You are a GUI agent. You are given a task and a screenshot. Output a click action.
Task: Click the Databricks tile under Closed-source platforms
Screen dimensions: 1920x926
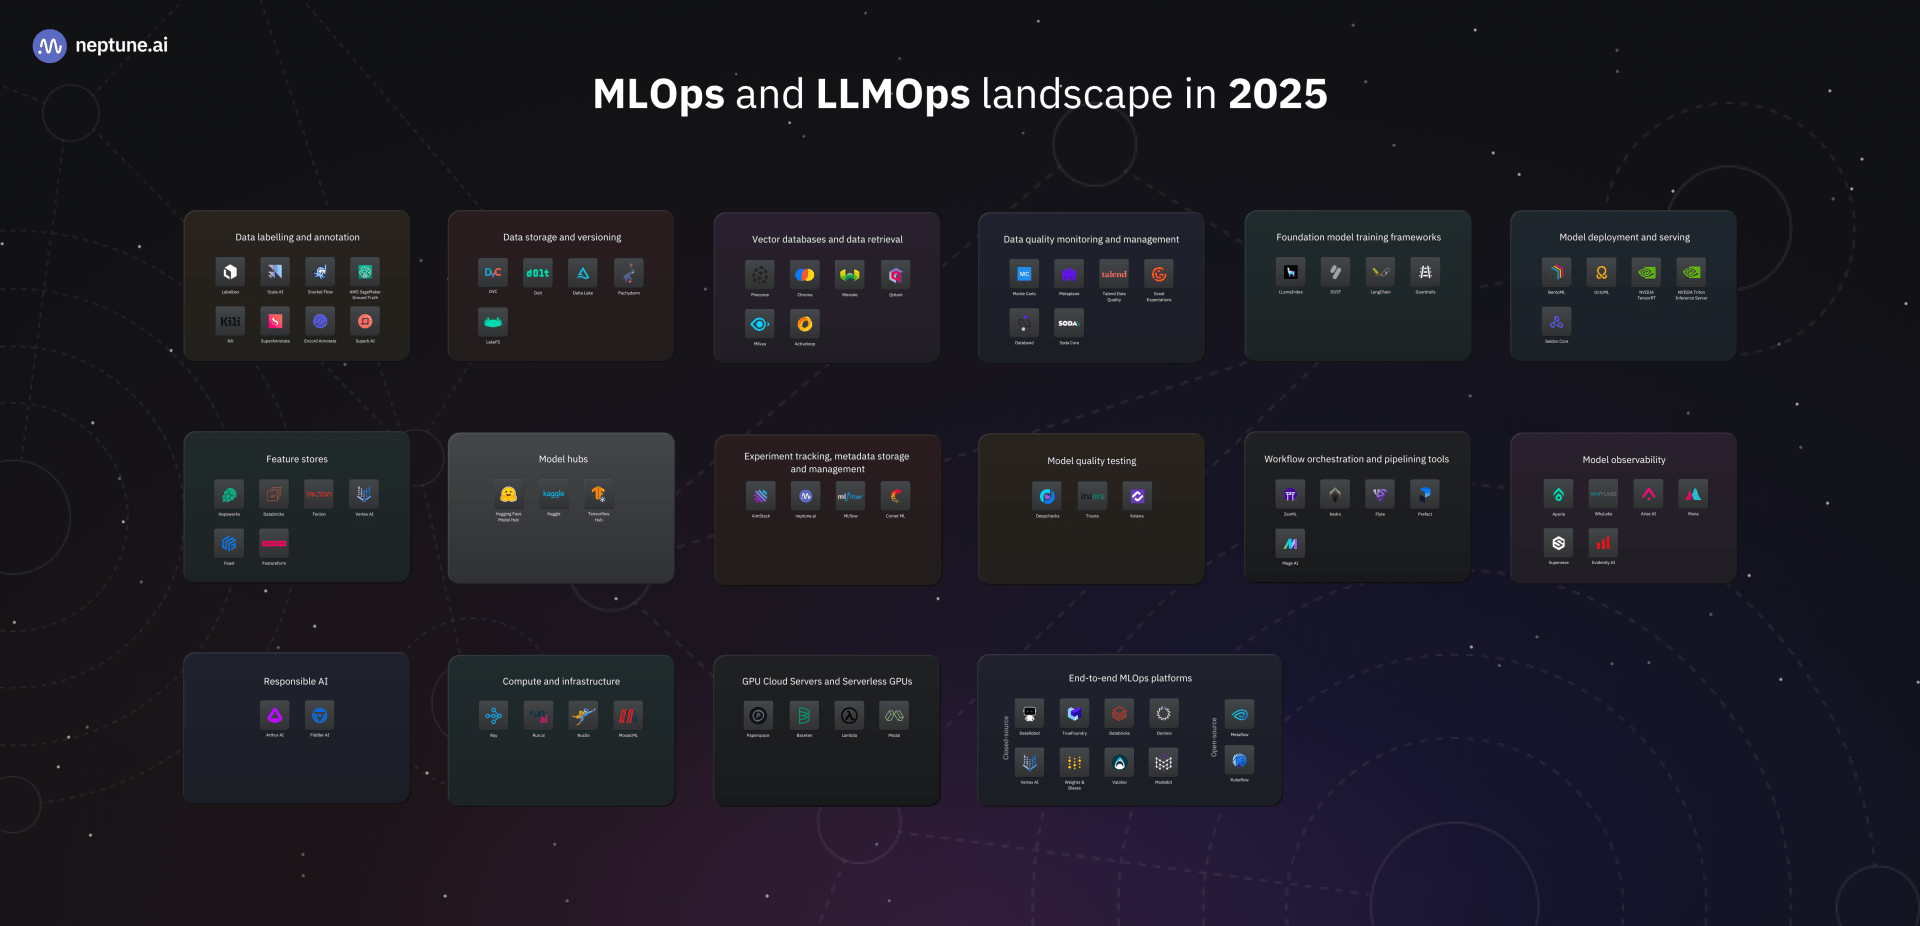[1119, 713]
